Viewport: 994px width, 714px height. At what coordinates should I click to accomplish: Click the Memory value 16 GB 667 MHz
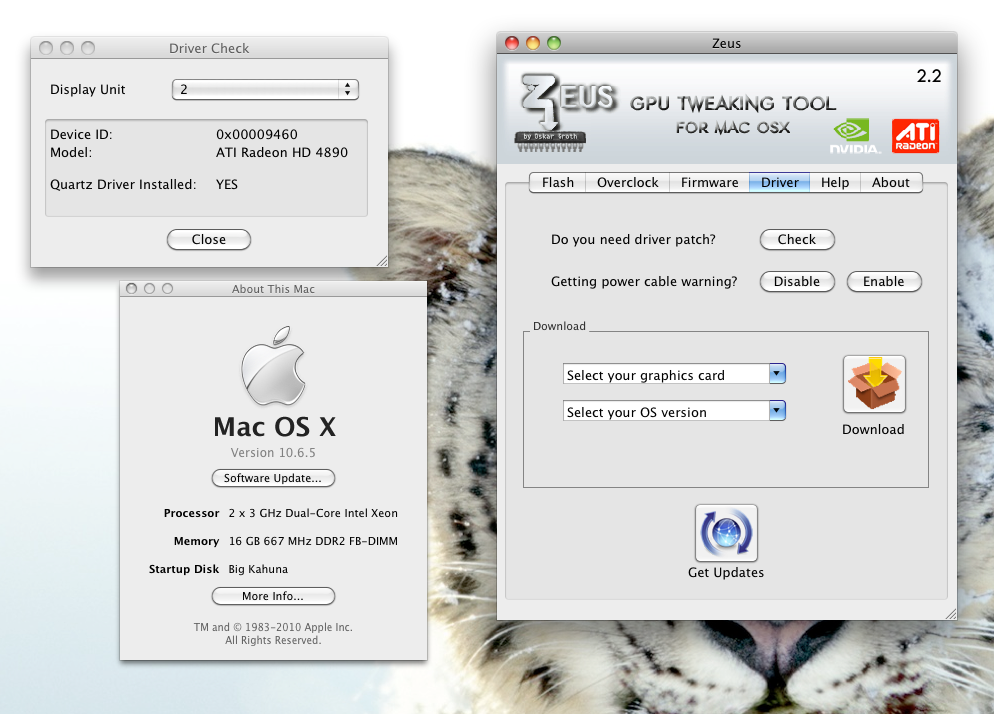click(x=313, y=541)
